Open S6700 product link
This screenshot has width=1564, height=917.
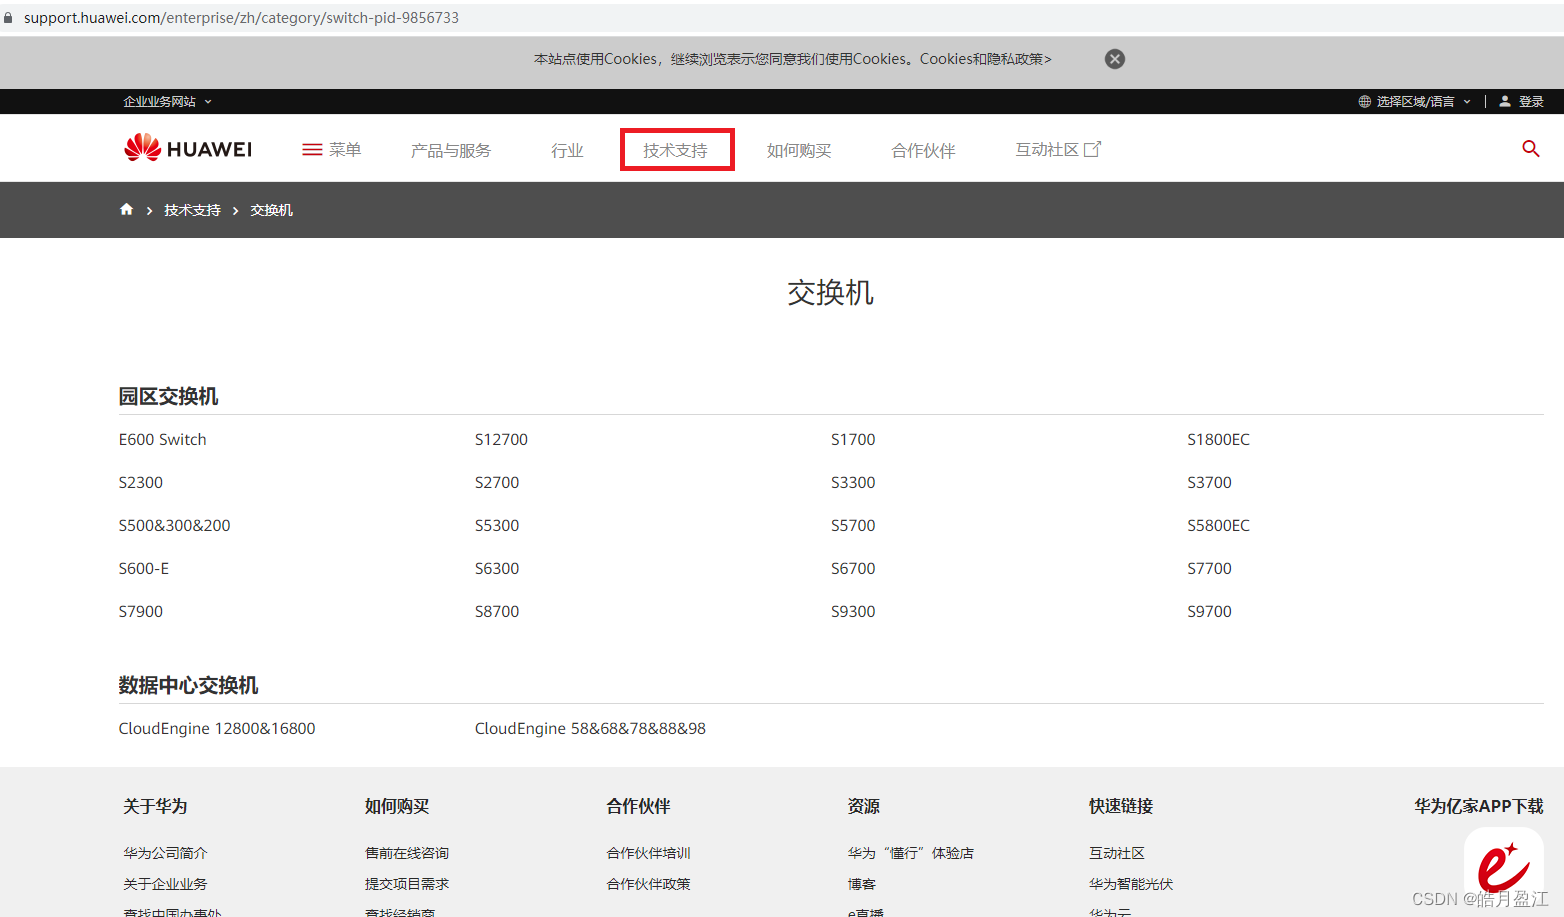click(853, 568)
